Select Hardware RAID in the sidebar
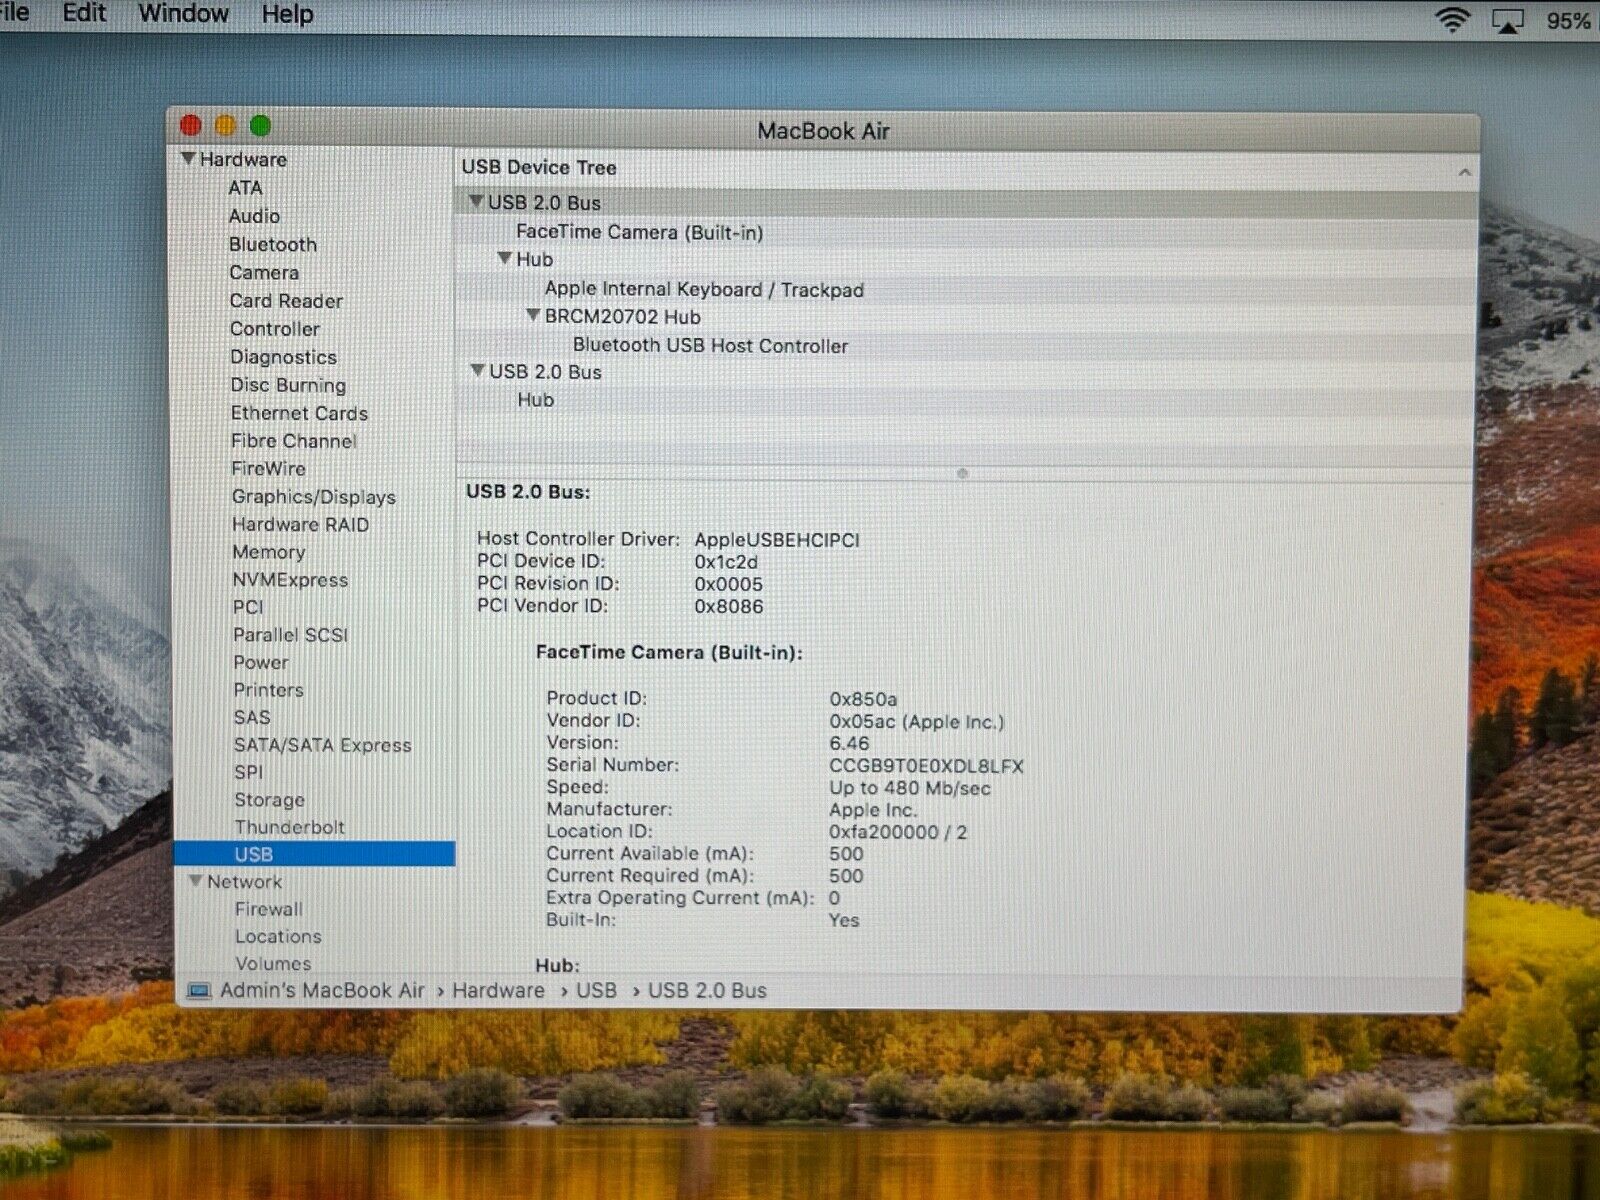The image size is (1600, 1200). (x=300, y=524)
